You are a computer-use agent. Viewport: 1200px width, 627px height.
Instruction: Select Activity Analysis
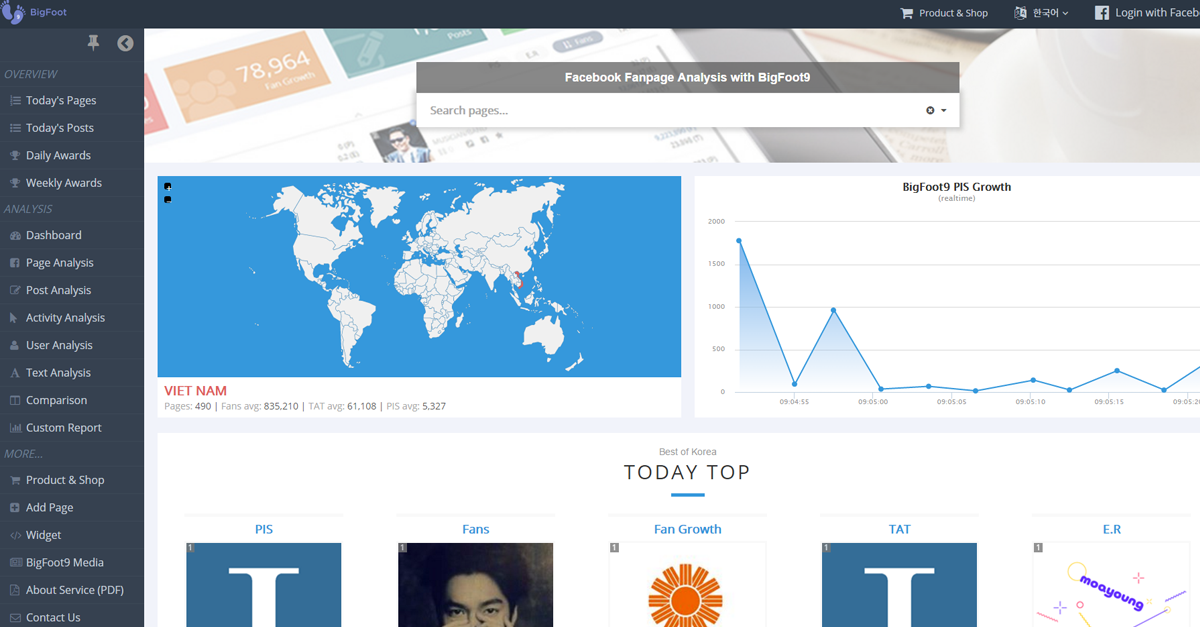[72, 318]
